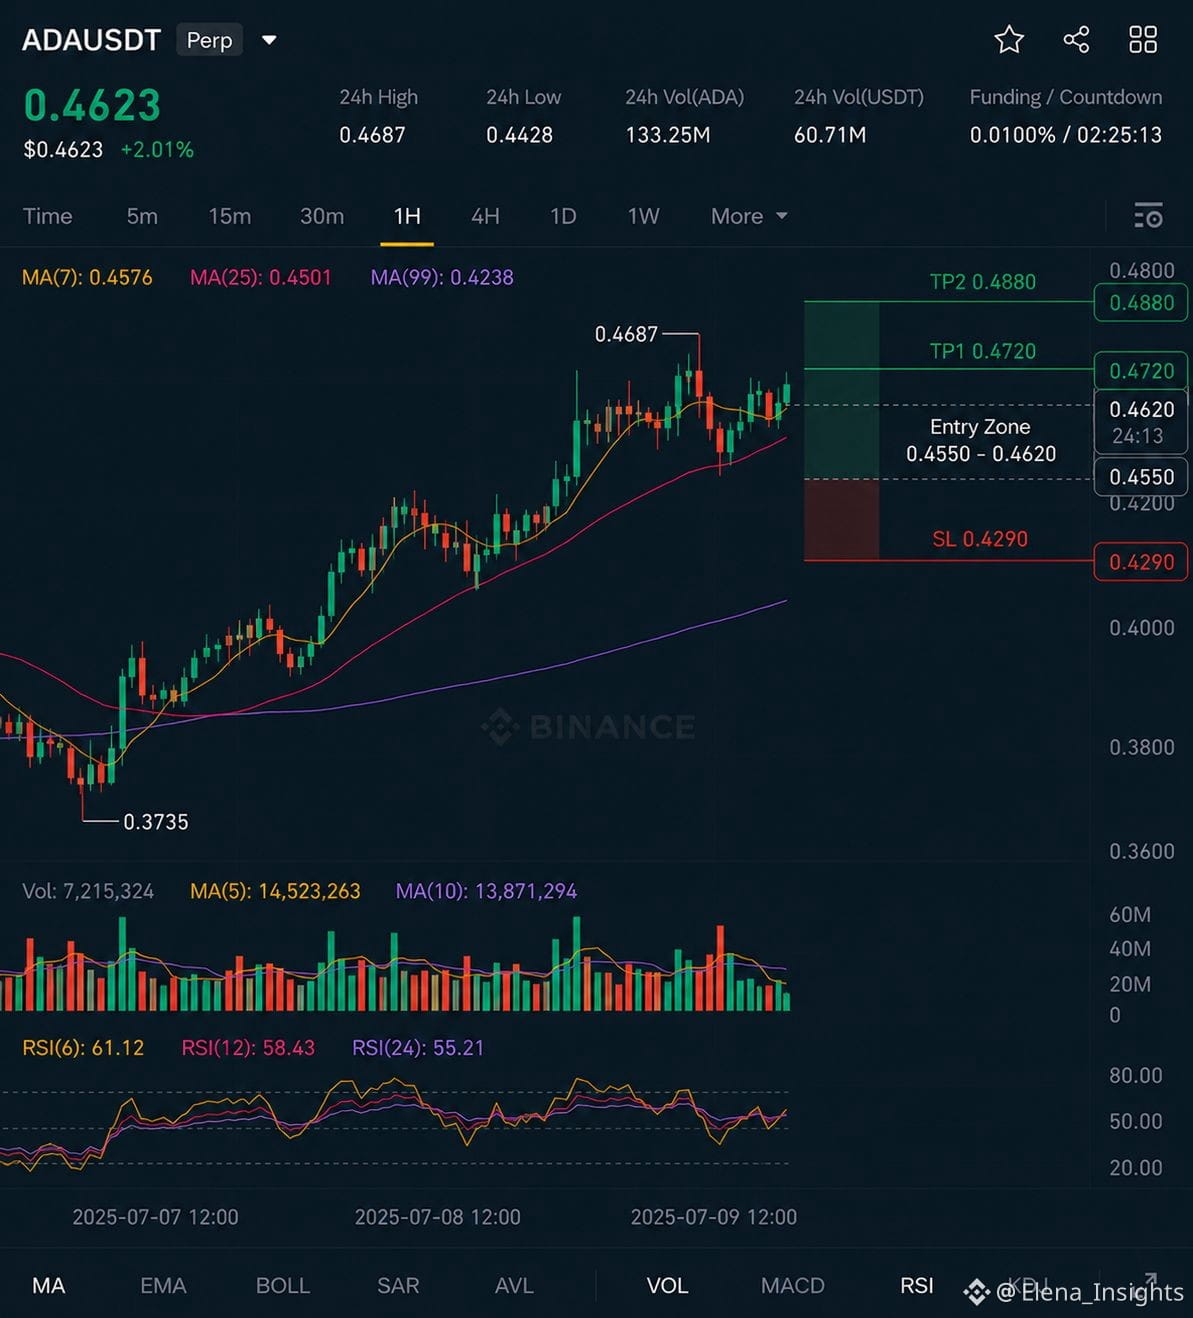Click the SL 0.4290 price tag
The image size is (1193, 1318).
click(x=1142, y=562)
